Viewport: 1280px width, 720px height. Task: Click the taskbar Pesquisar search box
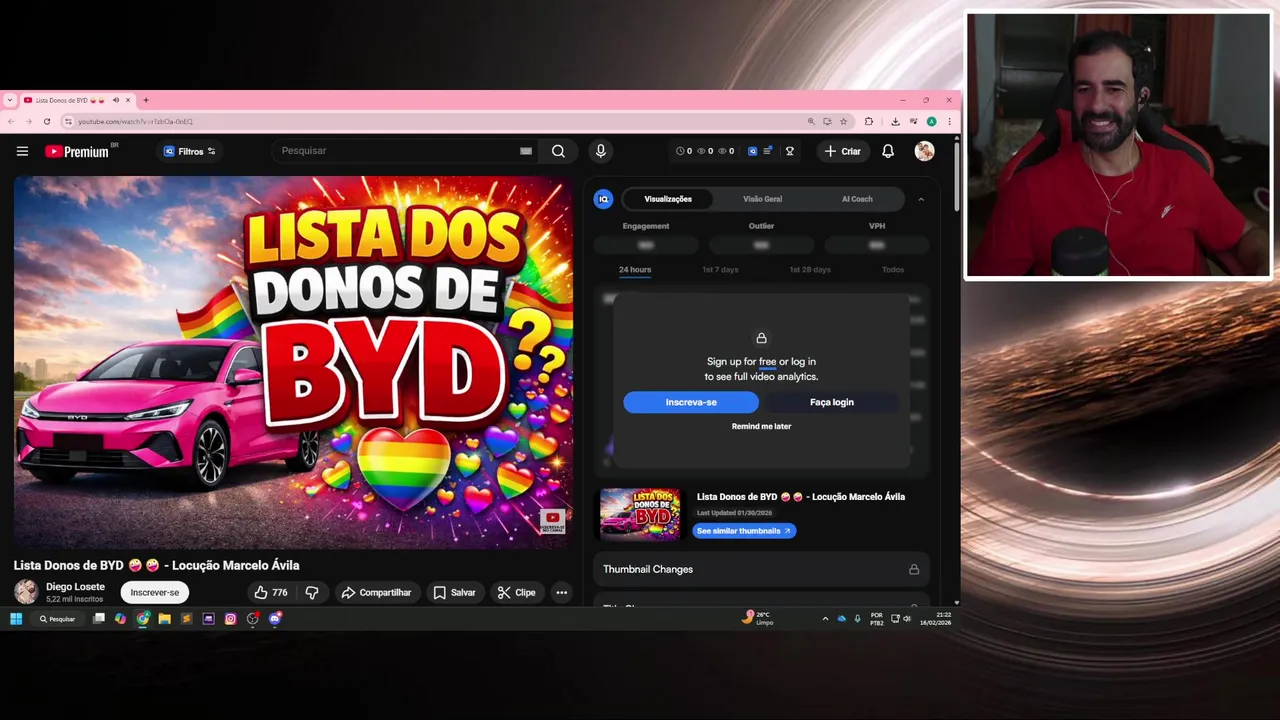58,619
